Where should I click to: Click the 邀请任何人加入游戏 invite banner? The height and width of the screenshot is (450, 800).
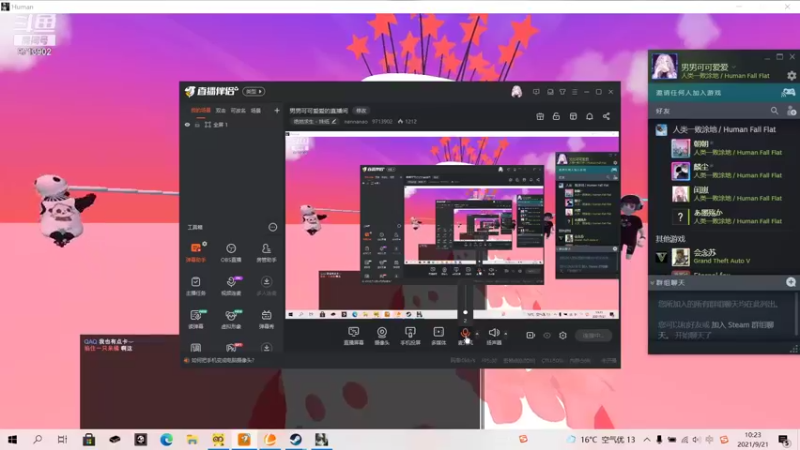coord(723,93)
